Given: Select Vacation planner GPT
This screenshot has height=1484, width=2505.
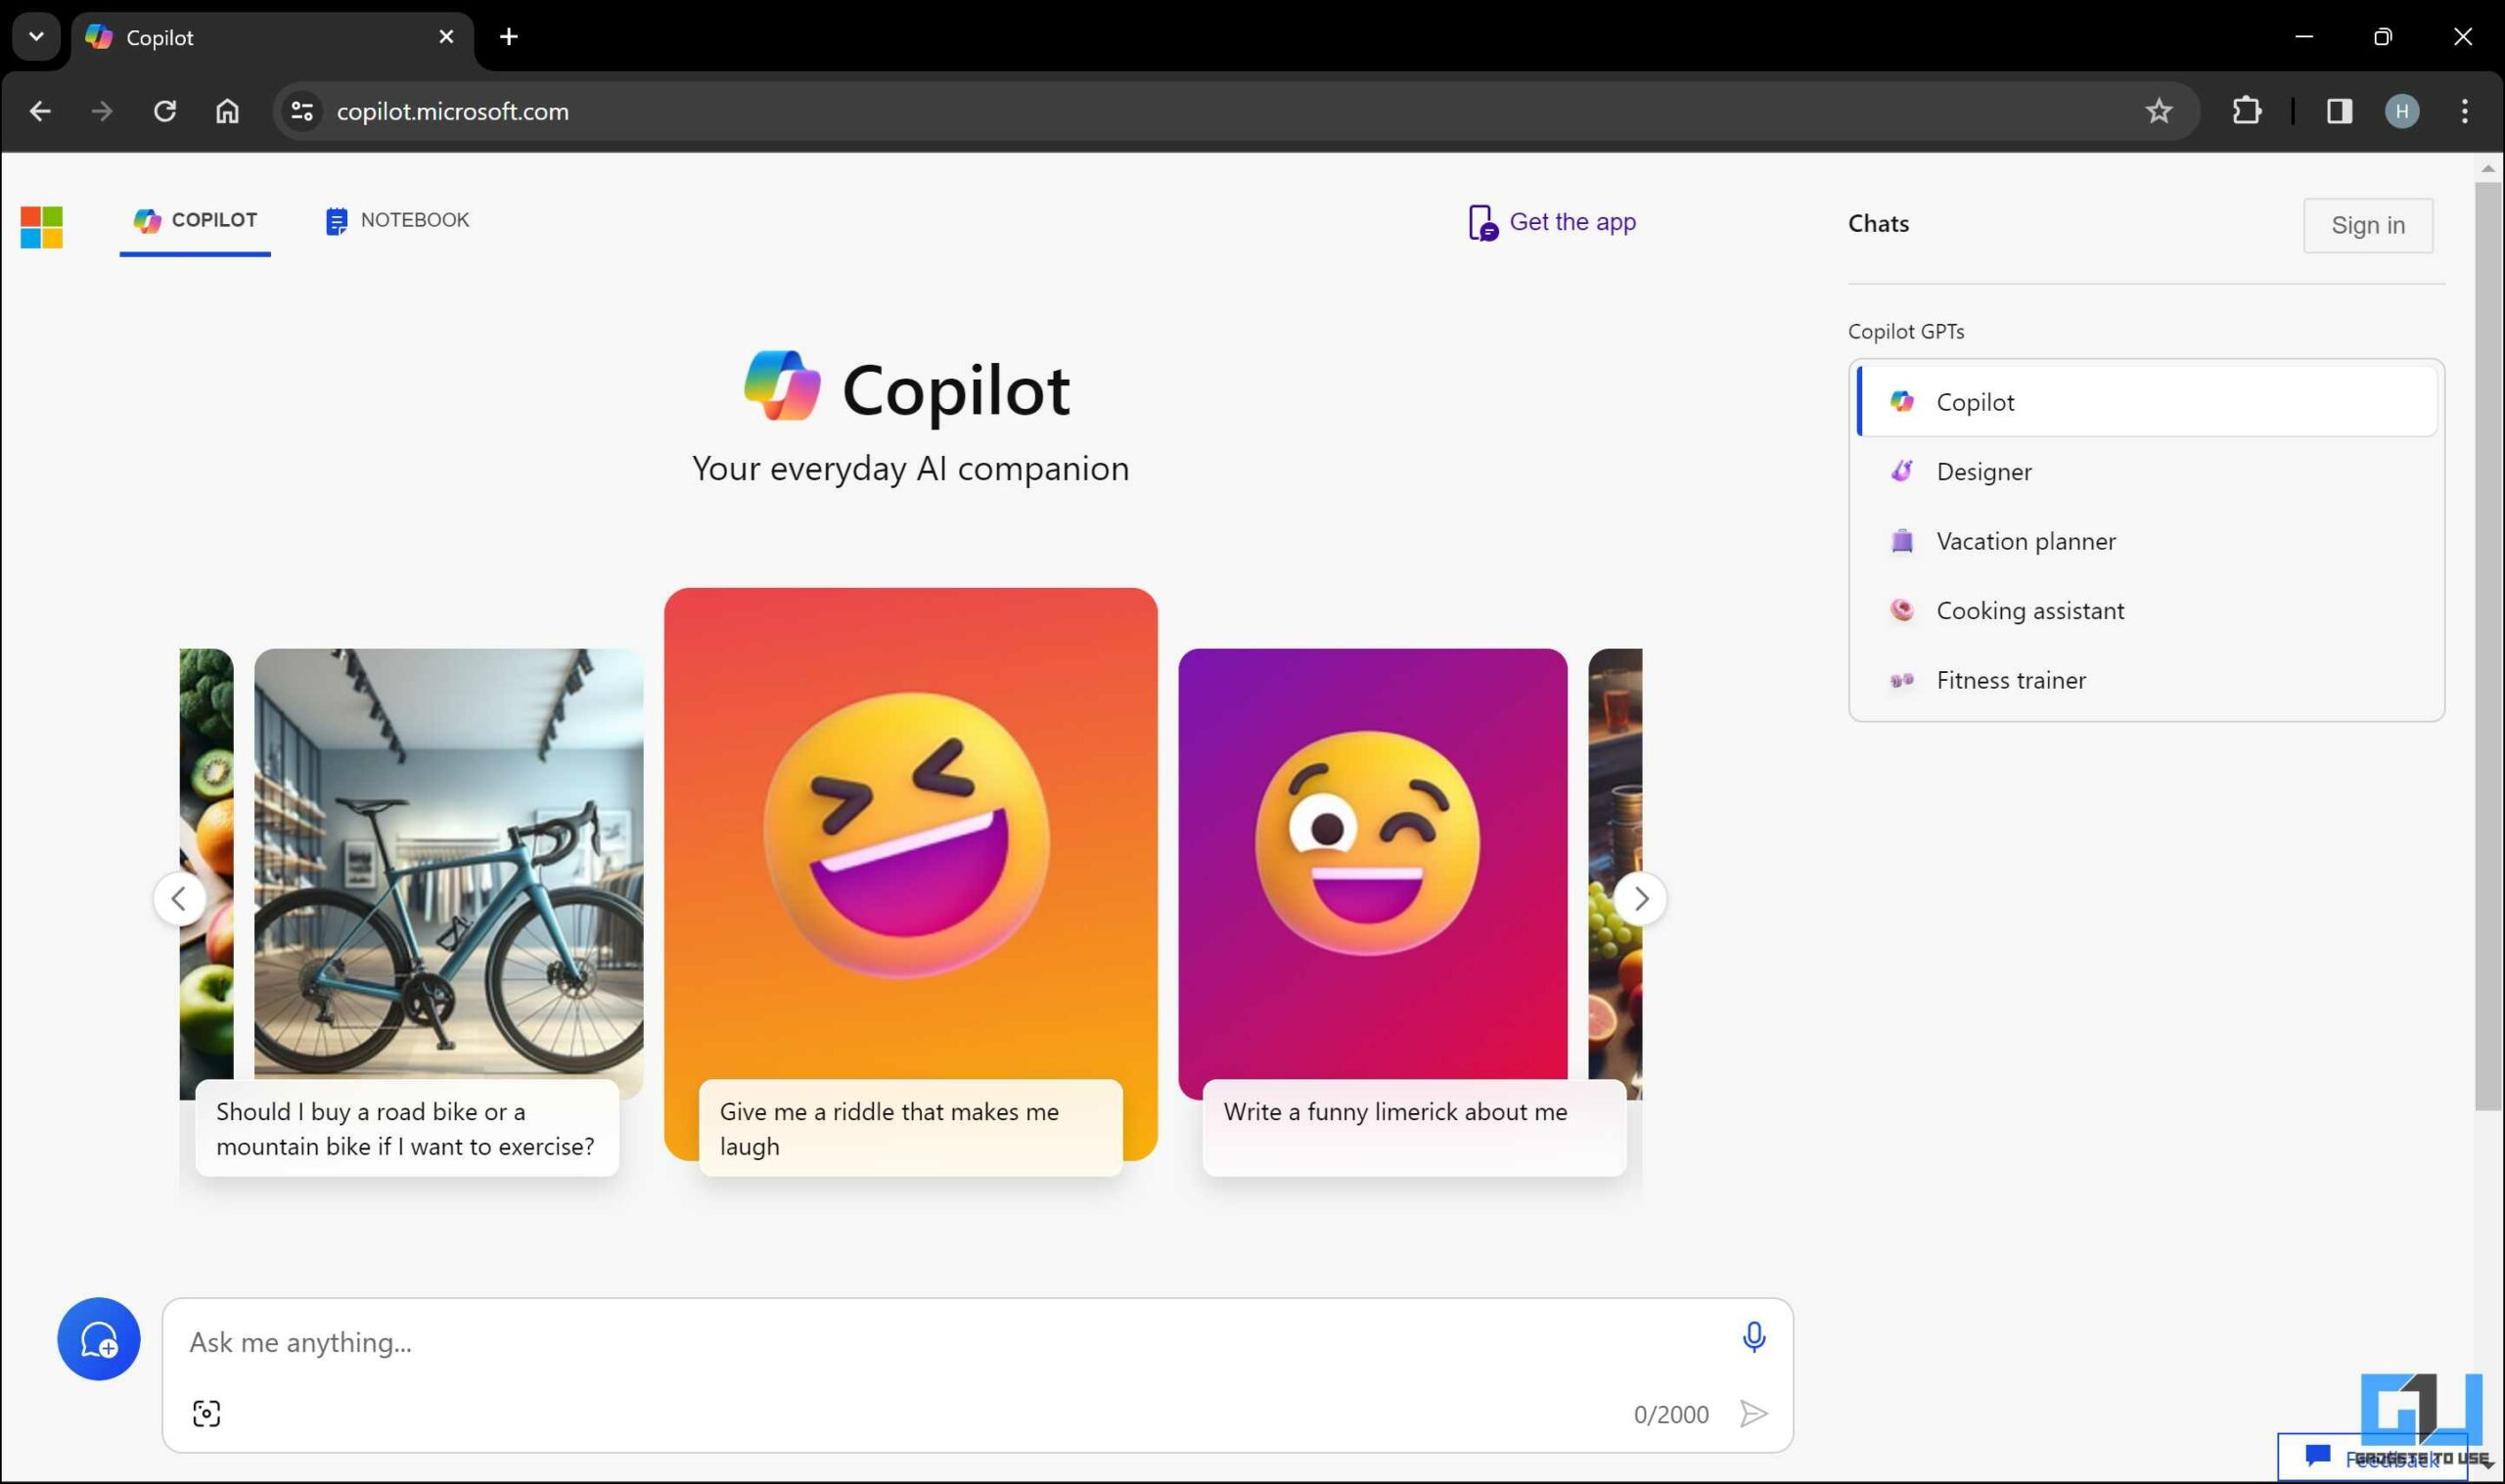Looking at the screenshot, I should click(2146, 541).
